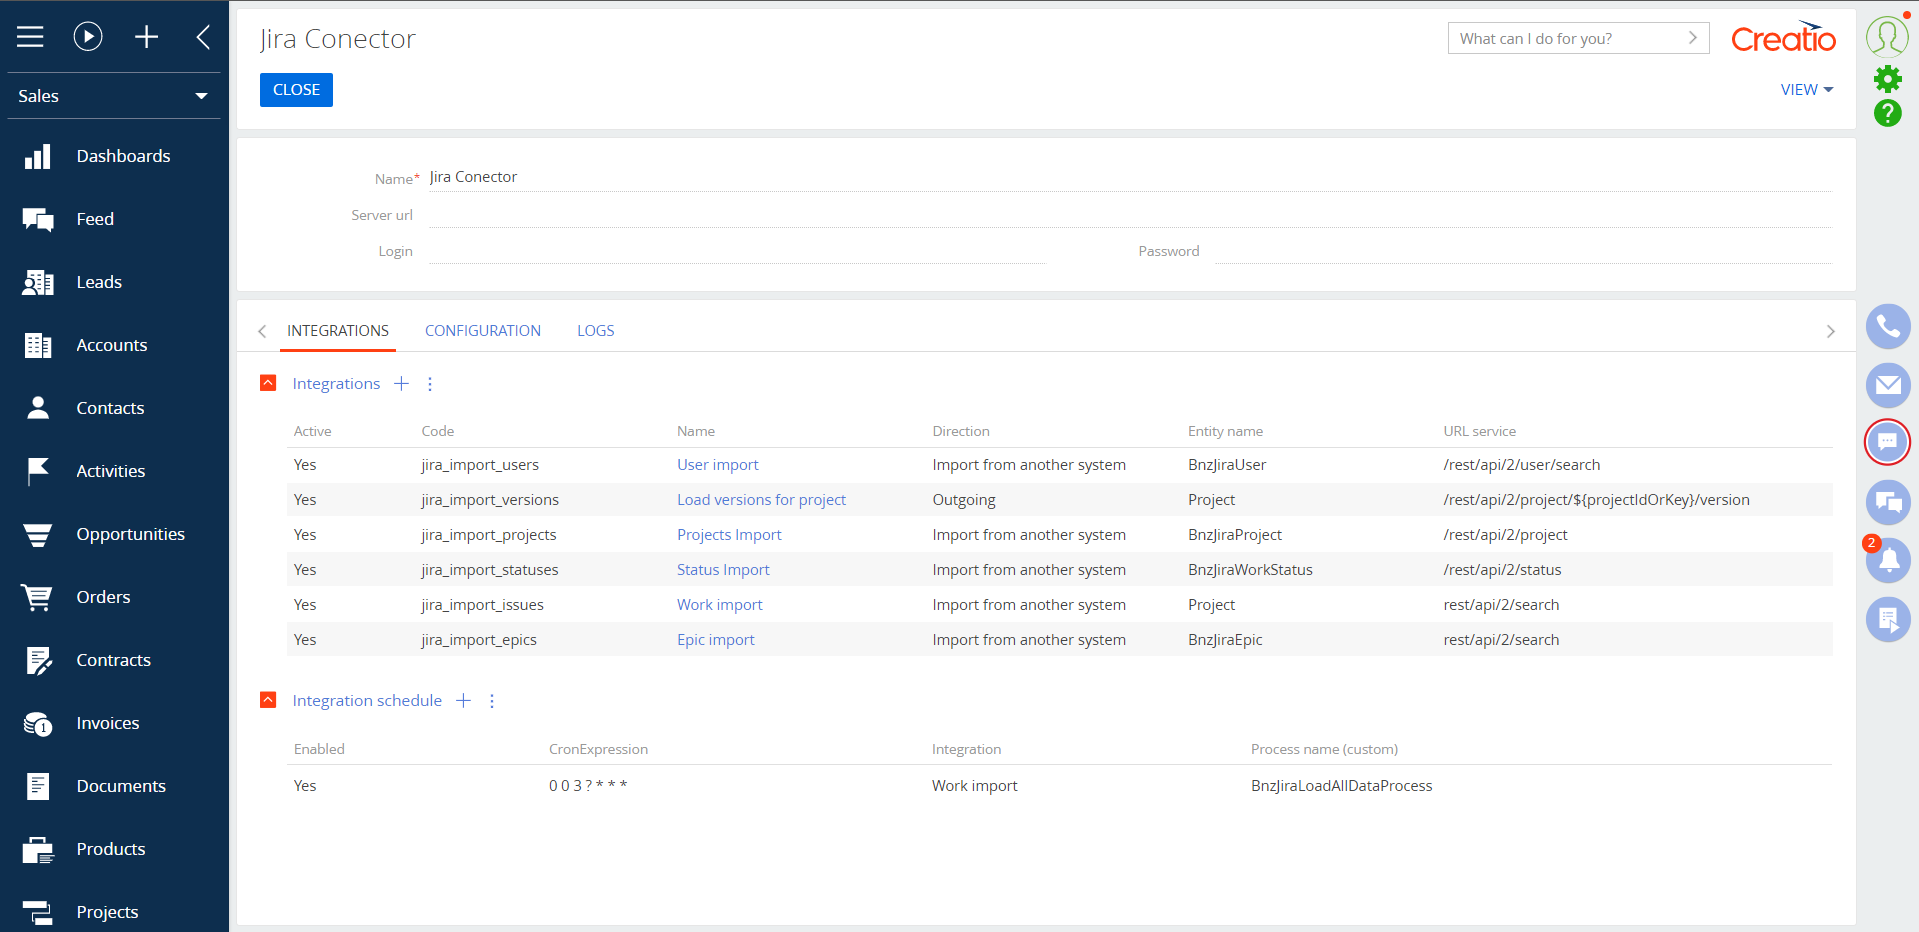Open the hamburger navigation menu
This screenshot has height=932, width=1919.
pyautogui.click(x=30, y=37)
